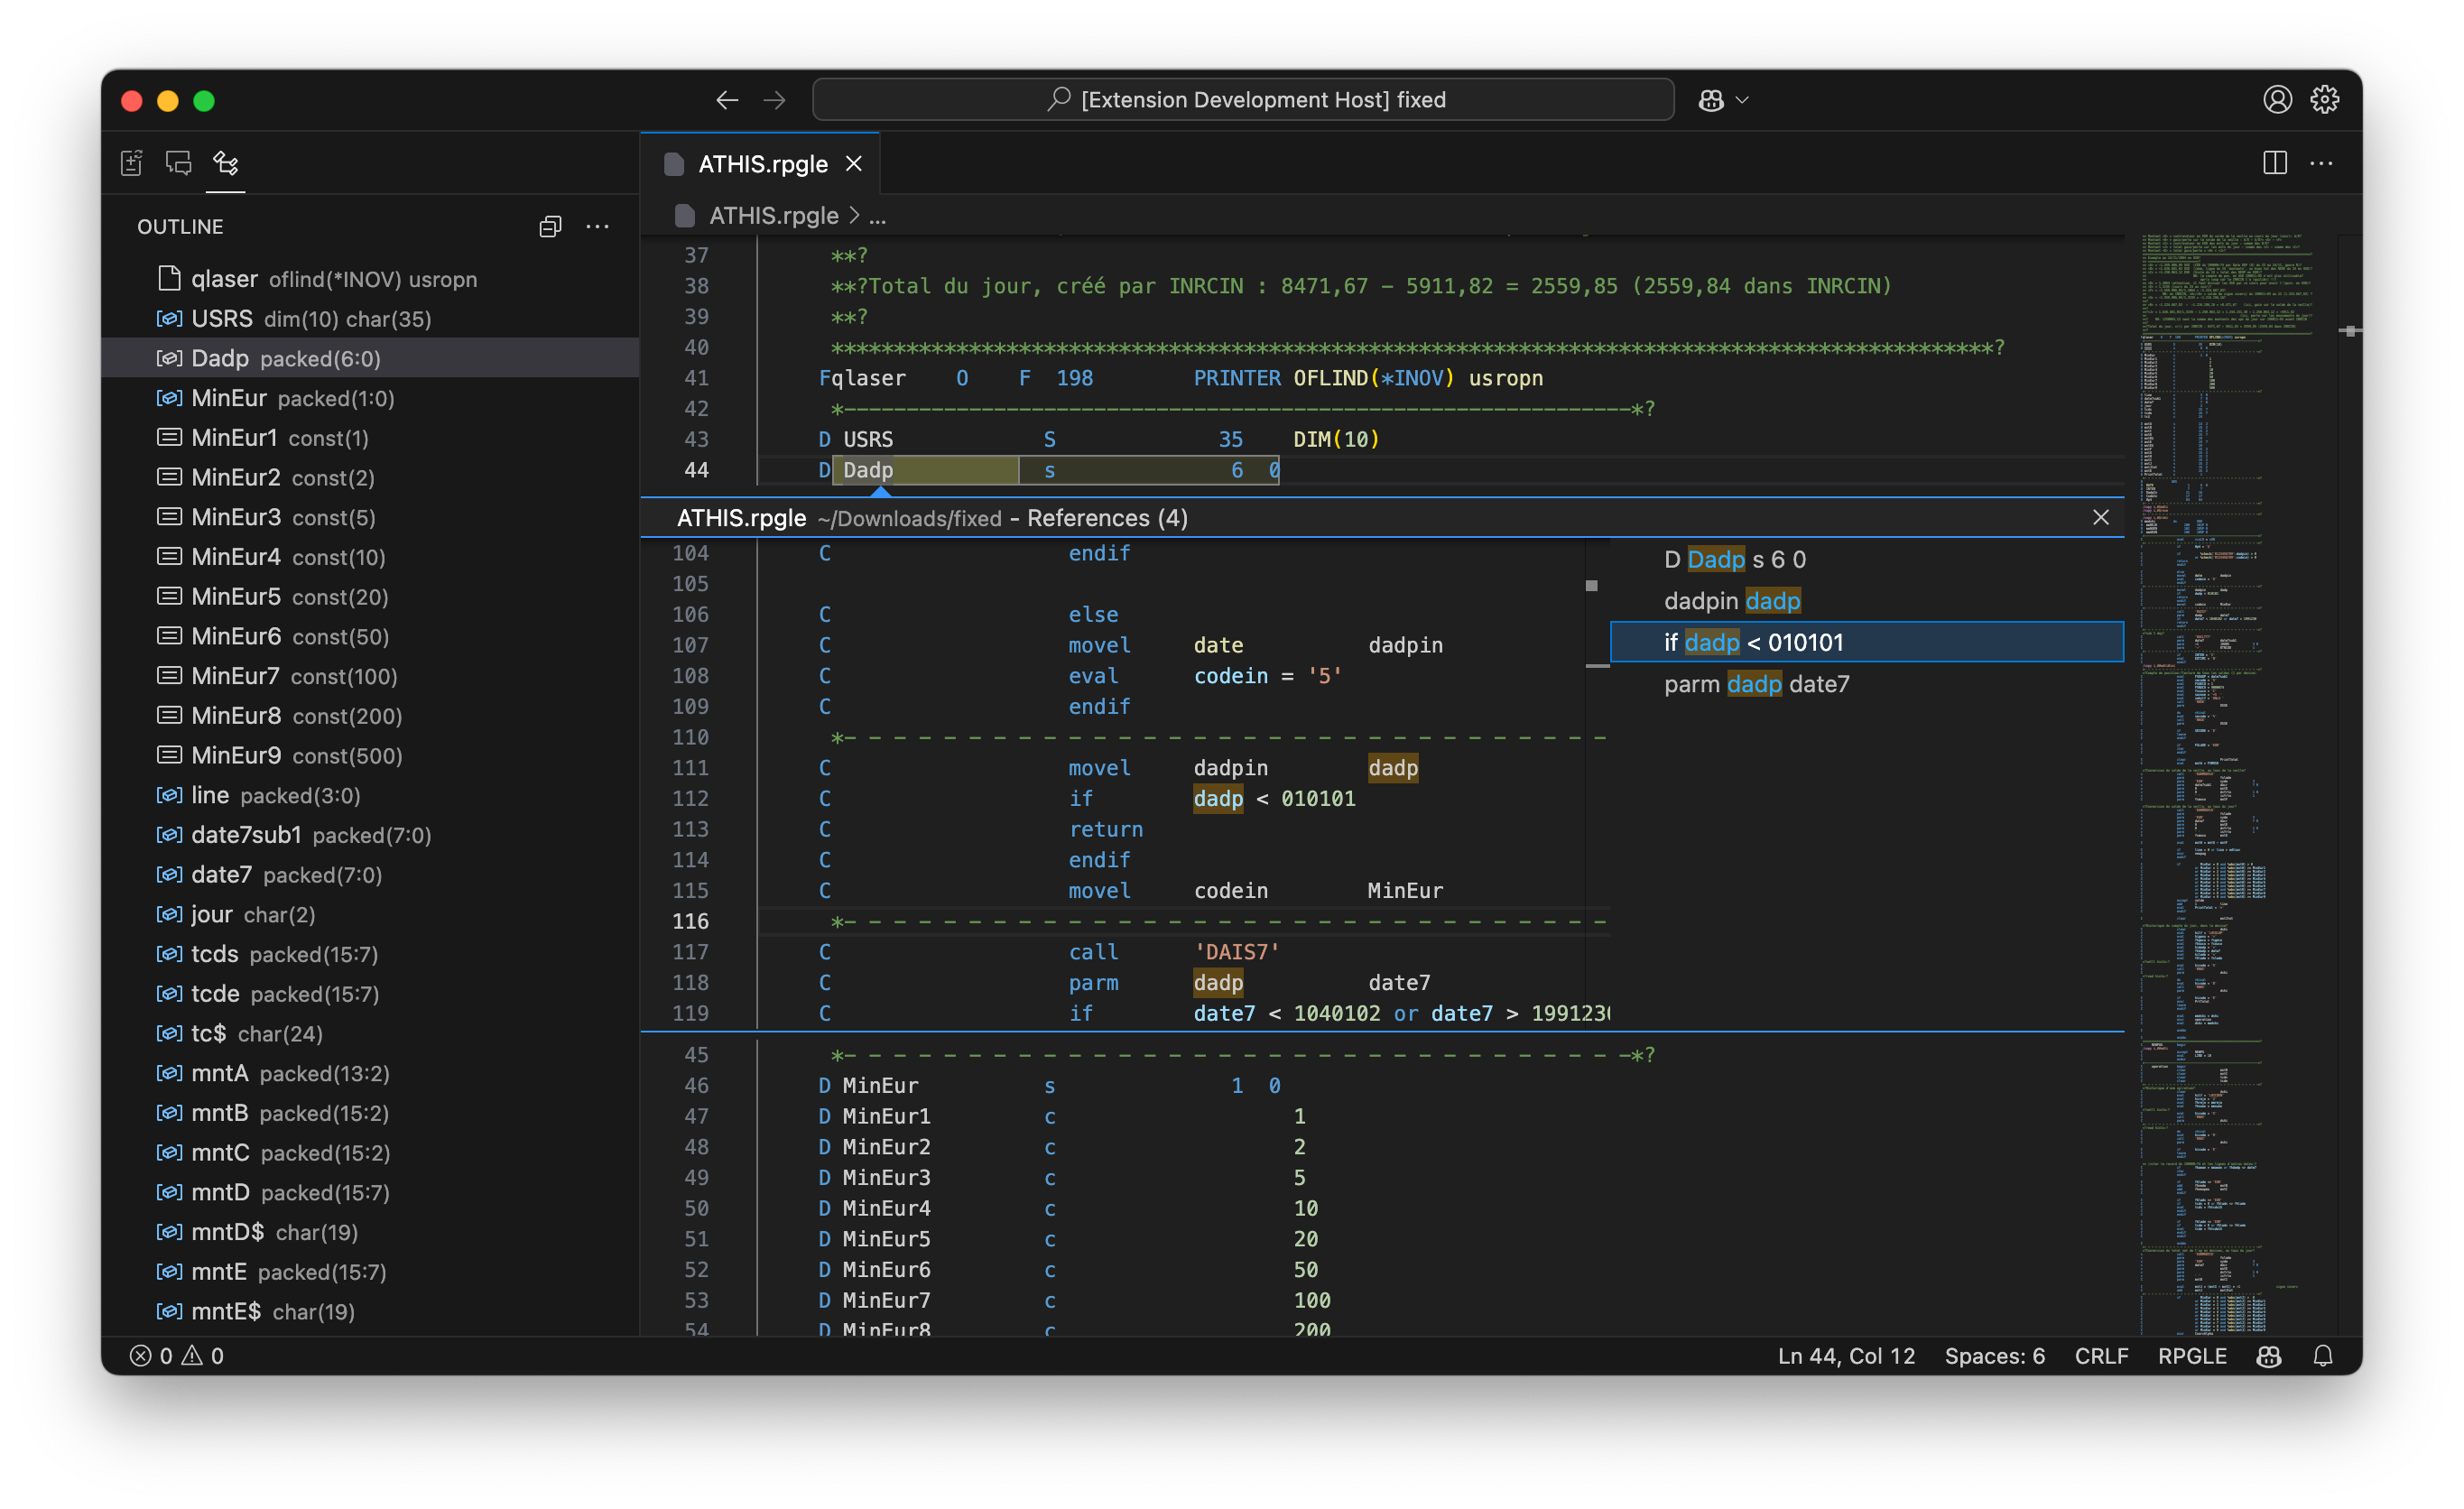Screen dimensions: 2464x1509
Task: Select mntE$ char(19) in outline
Action: (x=370, y=1312)
